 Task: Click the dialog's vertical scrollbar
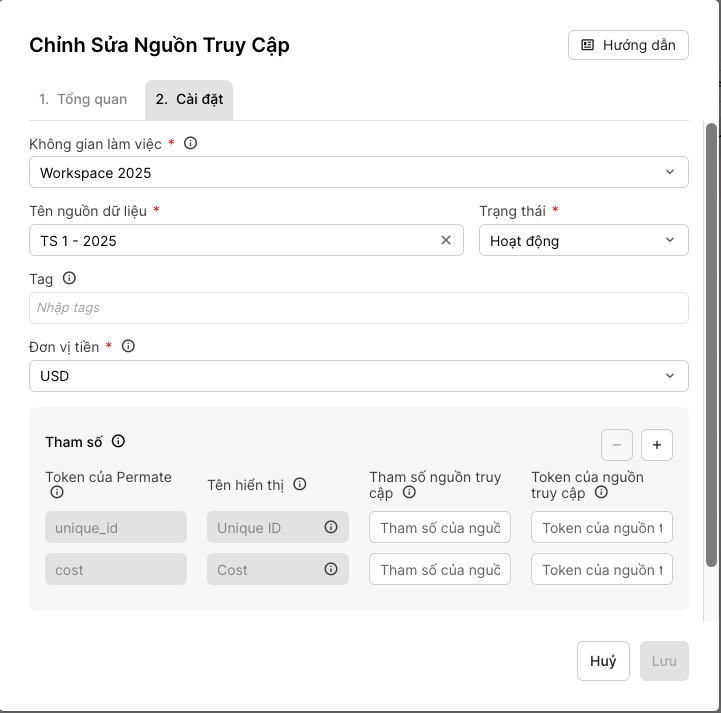click(711, 340)
